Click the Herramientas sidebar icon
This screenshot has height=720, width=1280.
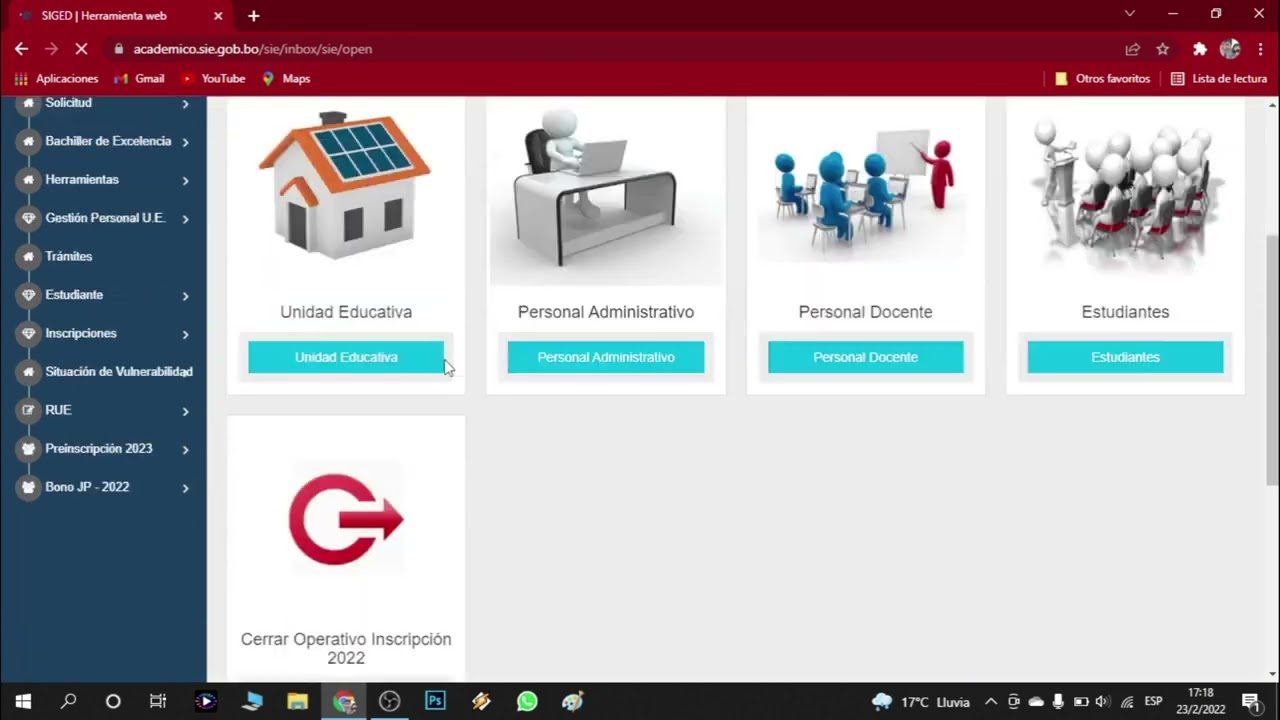click(x=29, y=180)
